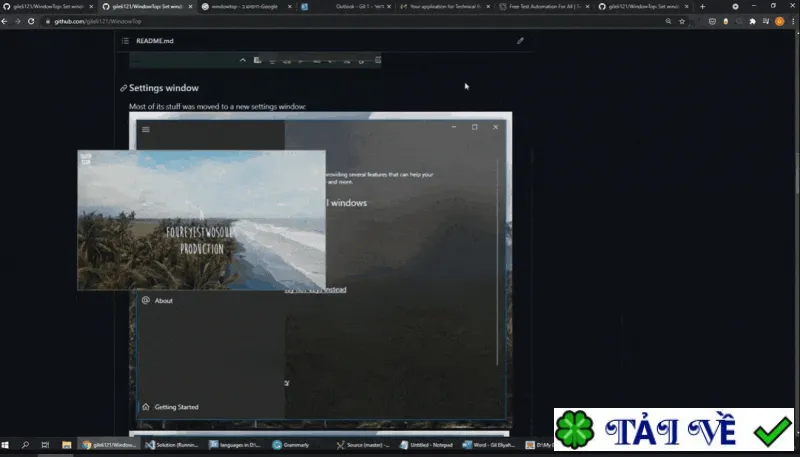Reload the page with the refresh icon
Image resolution: width=800 pixels, height=457 pixels.
(31, 21)
